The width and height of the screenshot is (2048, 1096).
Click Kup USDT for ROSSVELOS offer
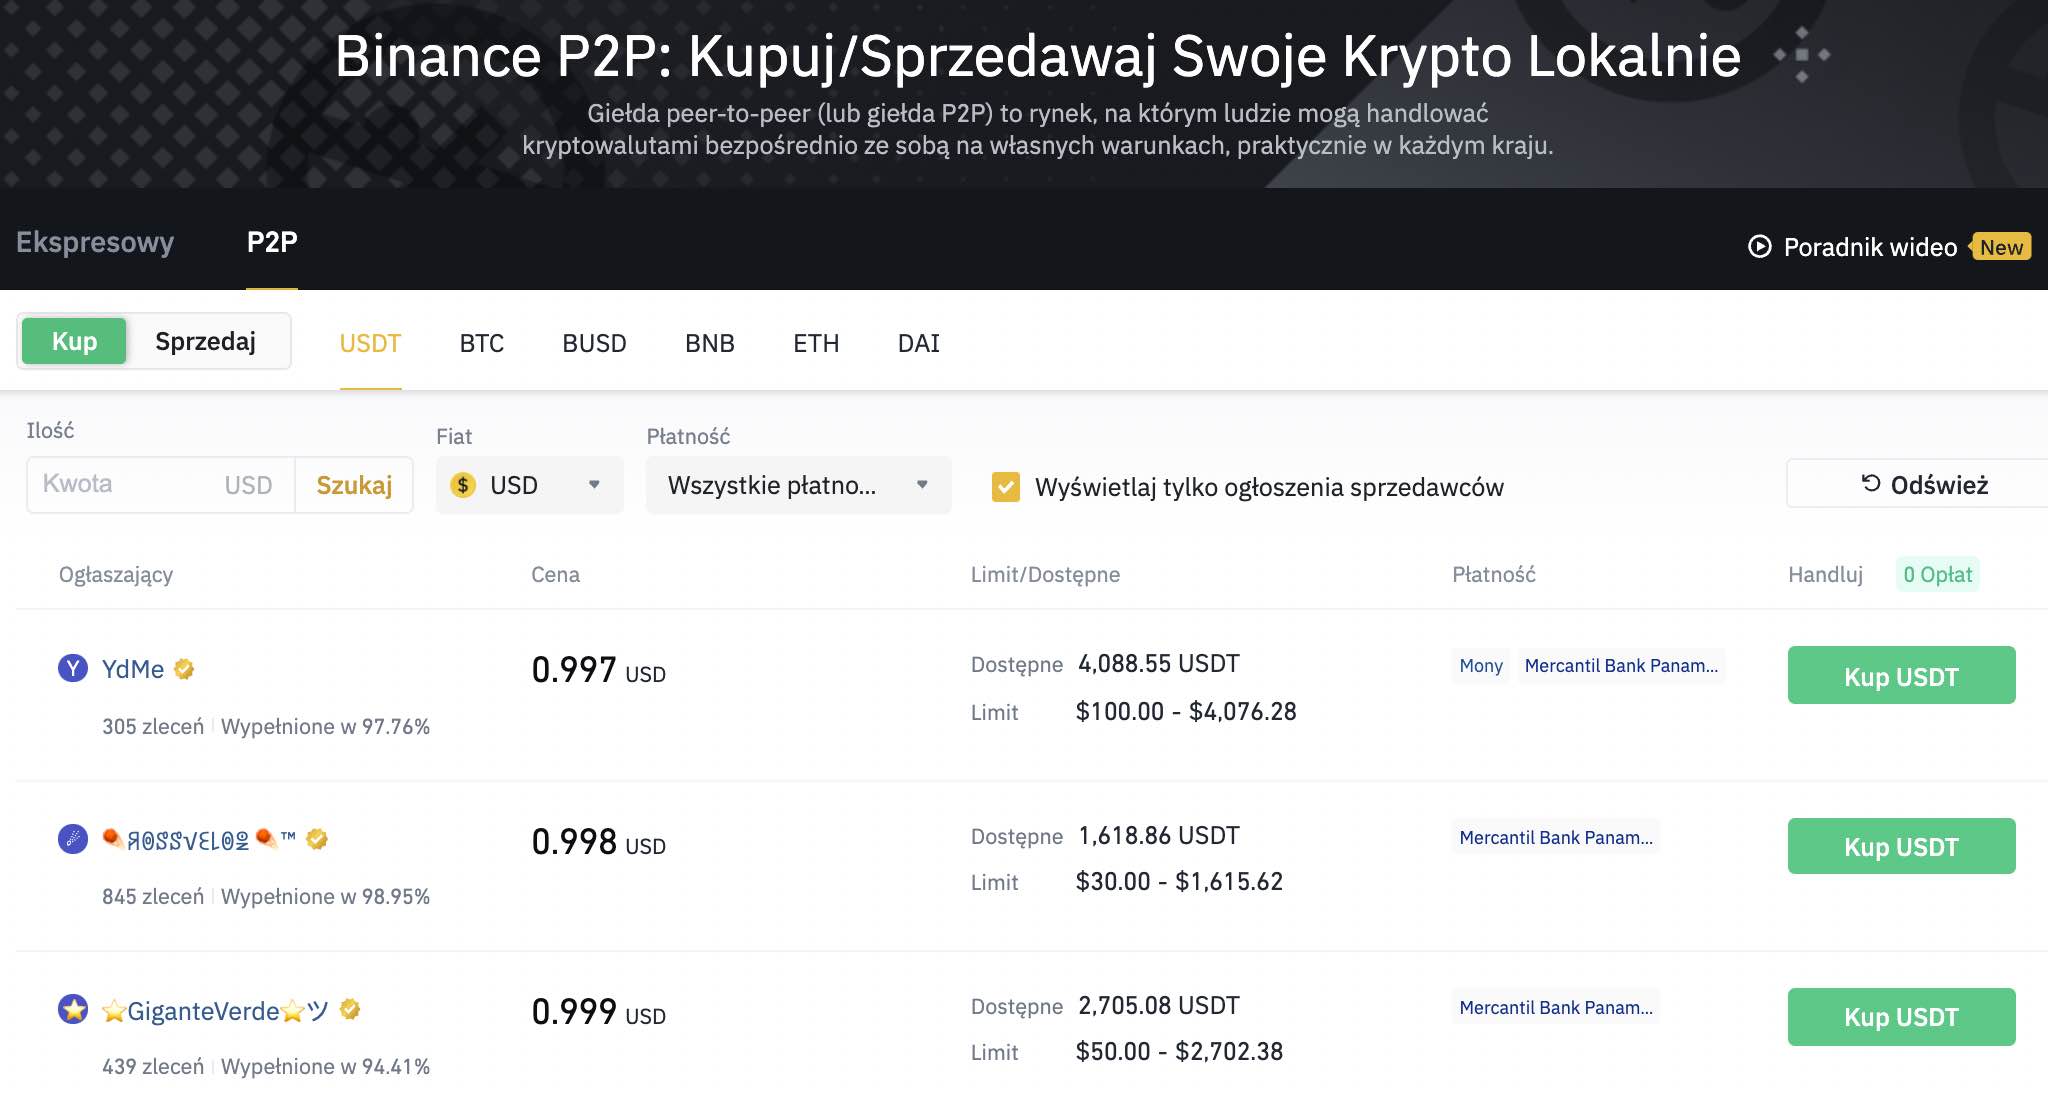tap(1901, 846)
